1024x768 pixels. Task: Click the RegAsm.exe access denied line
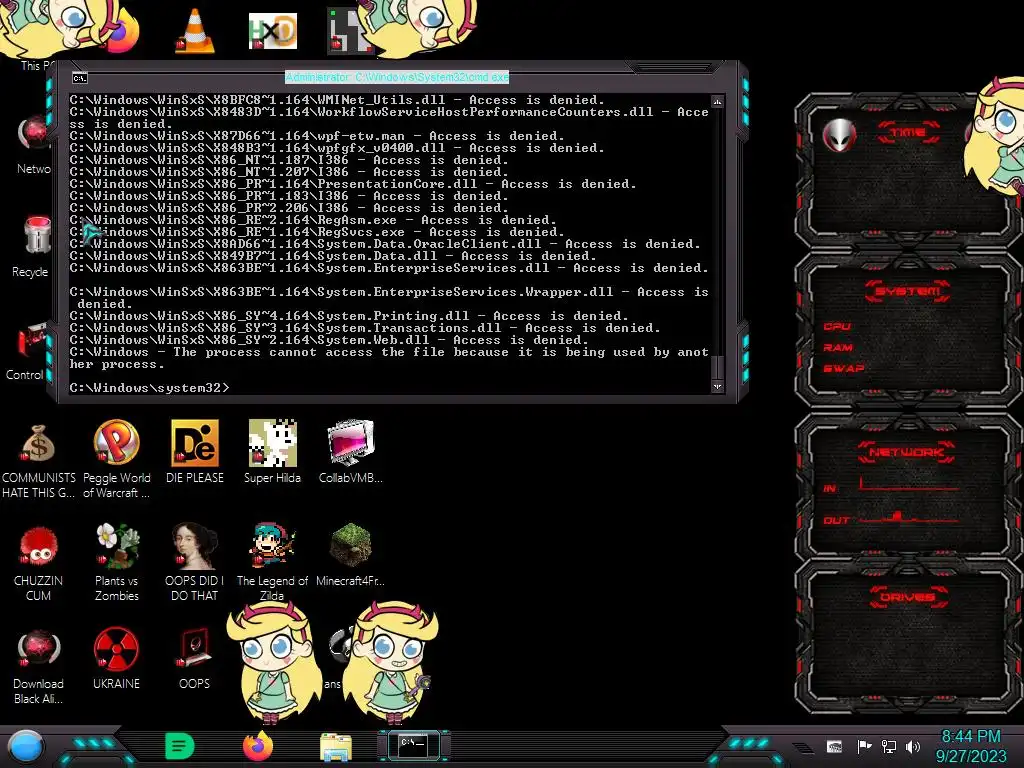point(313,220)
